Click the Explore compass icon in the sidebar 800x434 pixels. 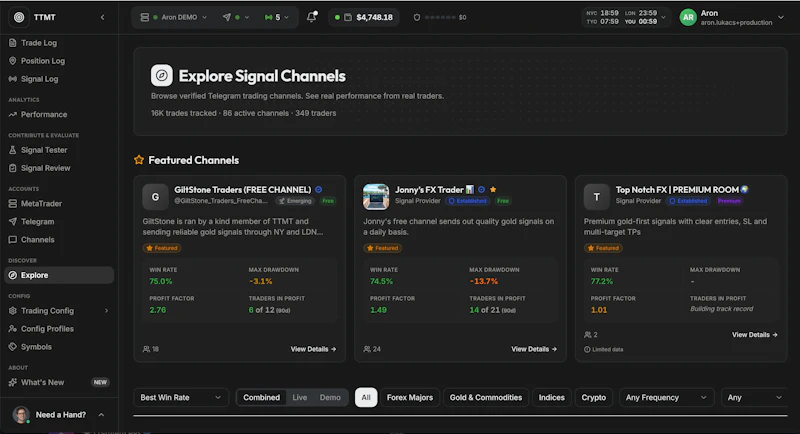13,275
